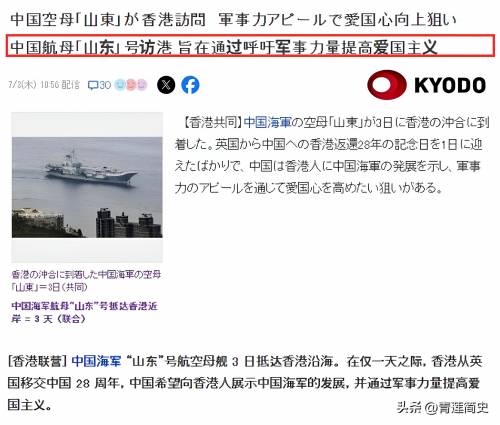Click the Japanese headline about 空母「山東」

[x=233, y=20]
